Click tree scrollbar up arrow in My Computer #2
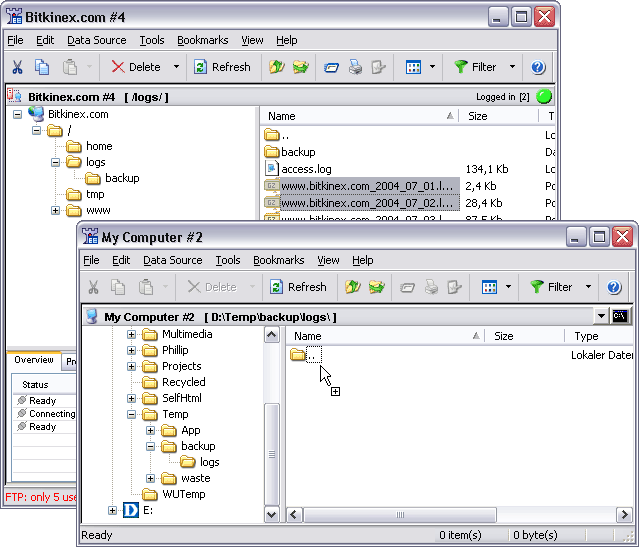The image size is (639, 547). point(272,335)
